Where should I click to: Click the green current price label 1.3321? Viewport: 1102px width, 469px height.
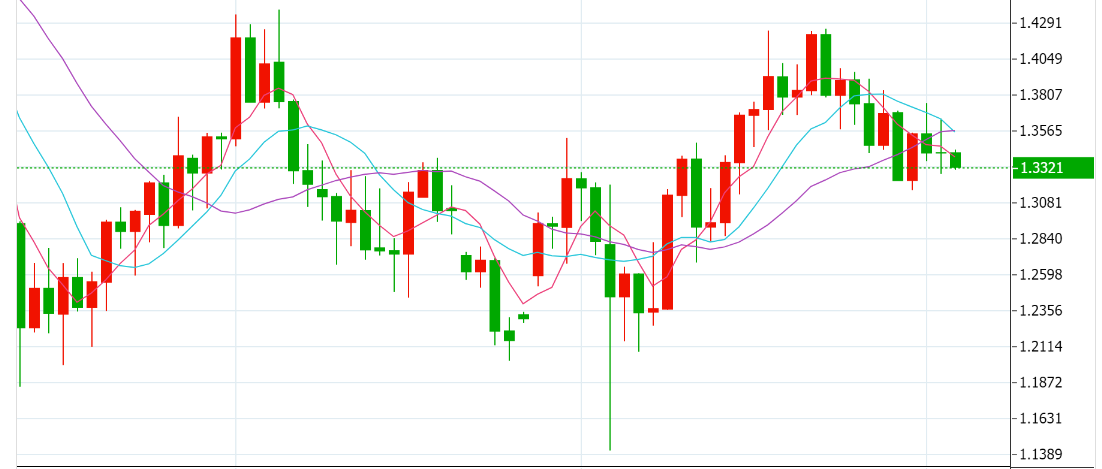(x=1053, y=168)
